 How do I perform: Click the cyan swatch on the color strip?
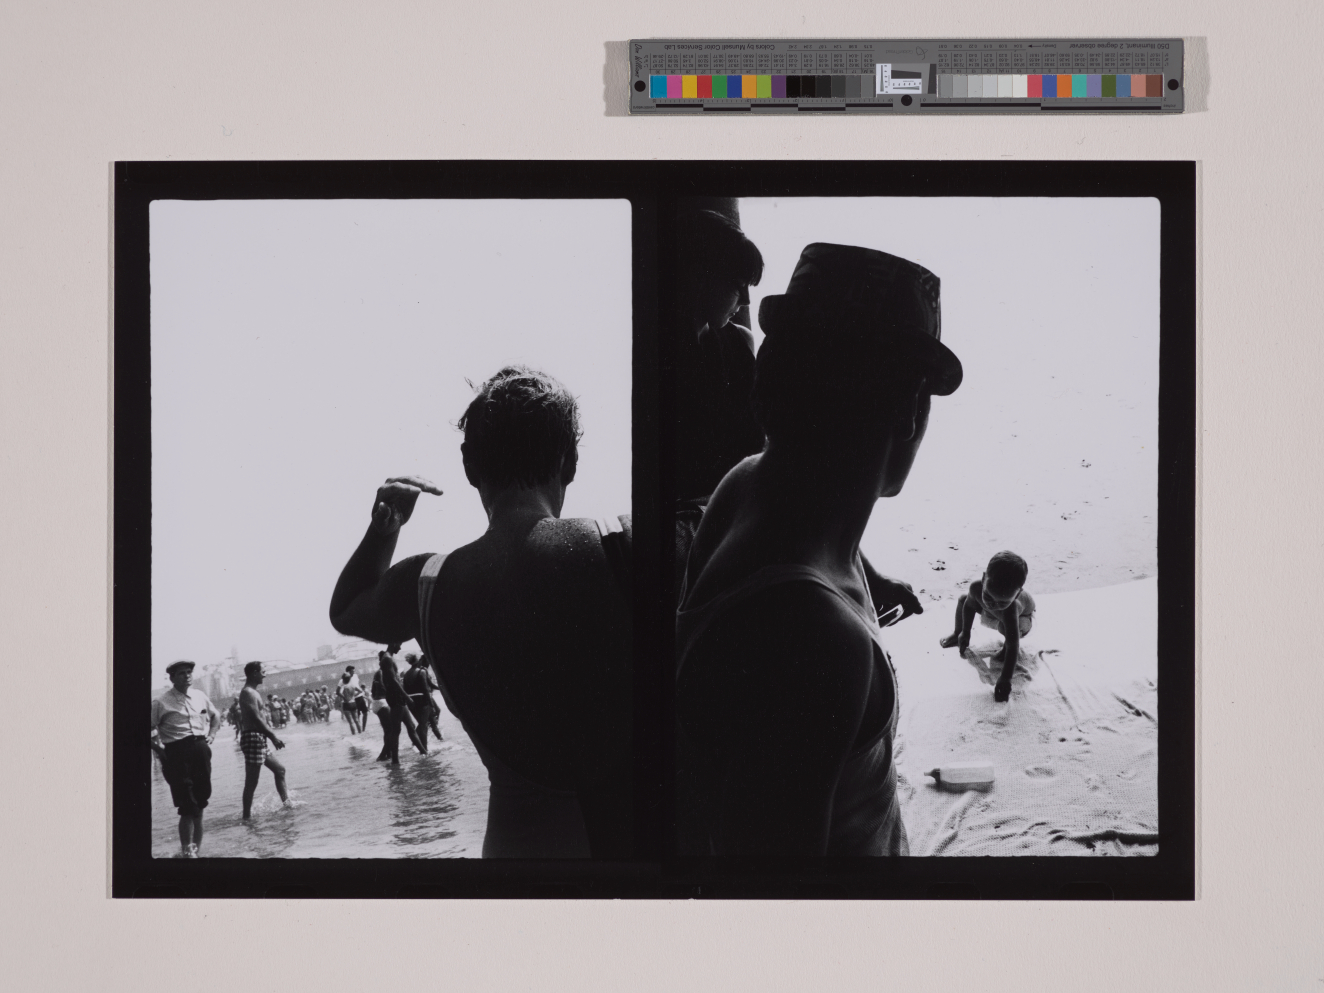(659, 87)
